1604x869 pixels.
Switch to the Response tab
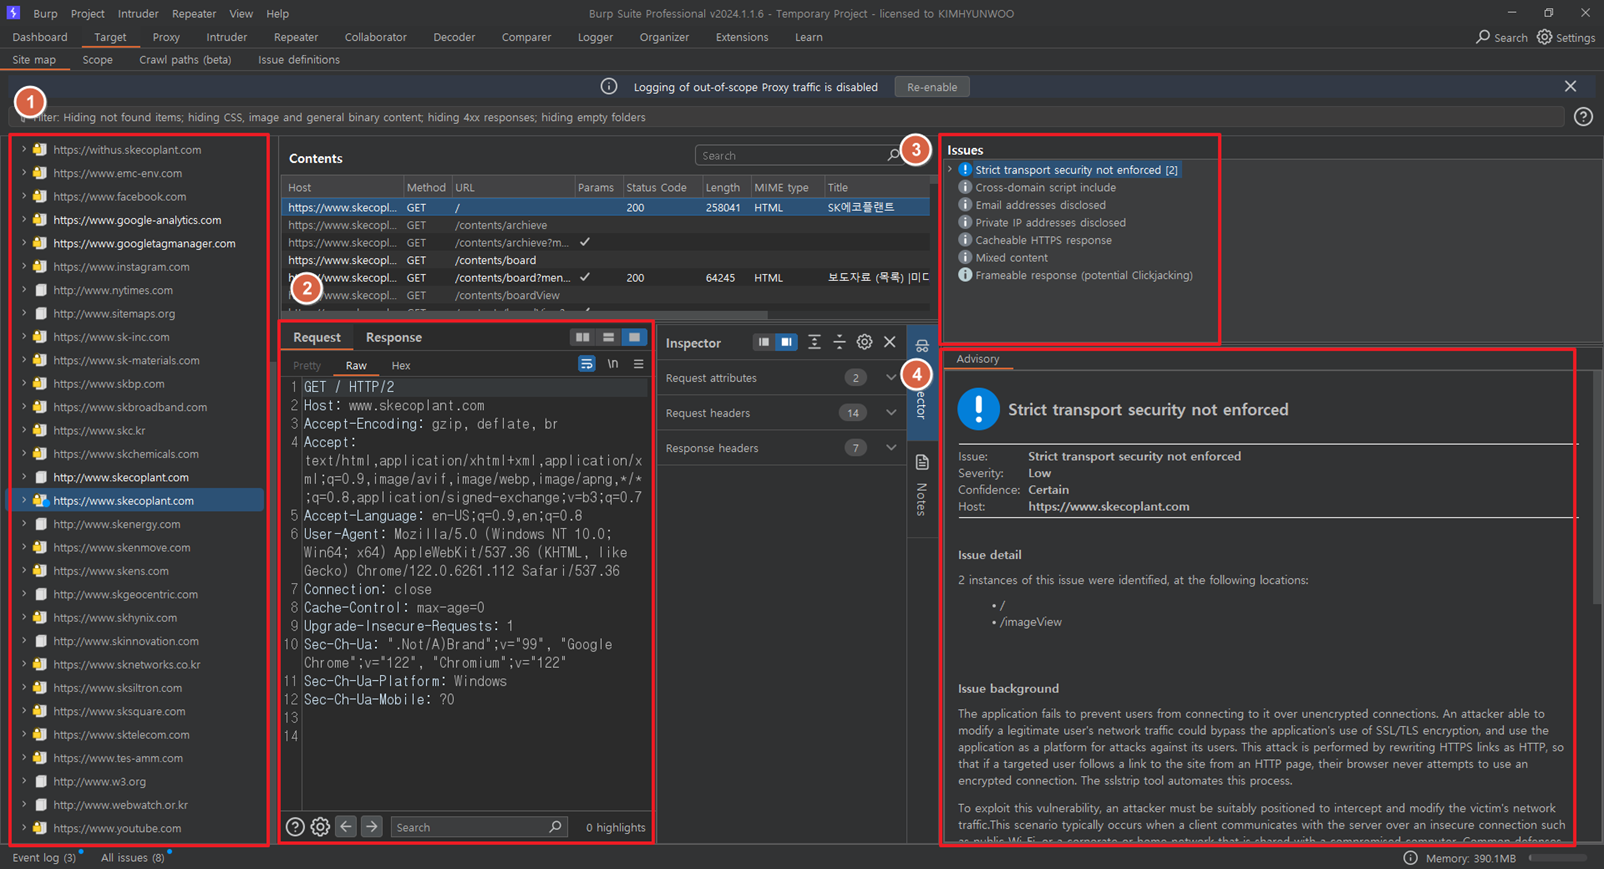394,338
